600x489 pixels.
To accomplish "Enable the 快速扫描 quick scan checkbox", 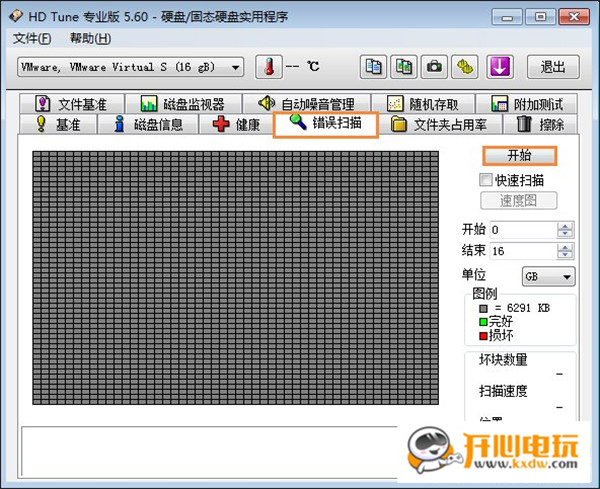I will (x=486, y=180).
